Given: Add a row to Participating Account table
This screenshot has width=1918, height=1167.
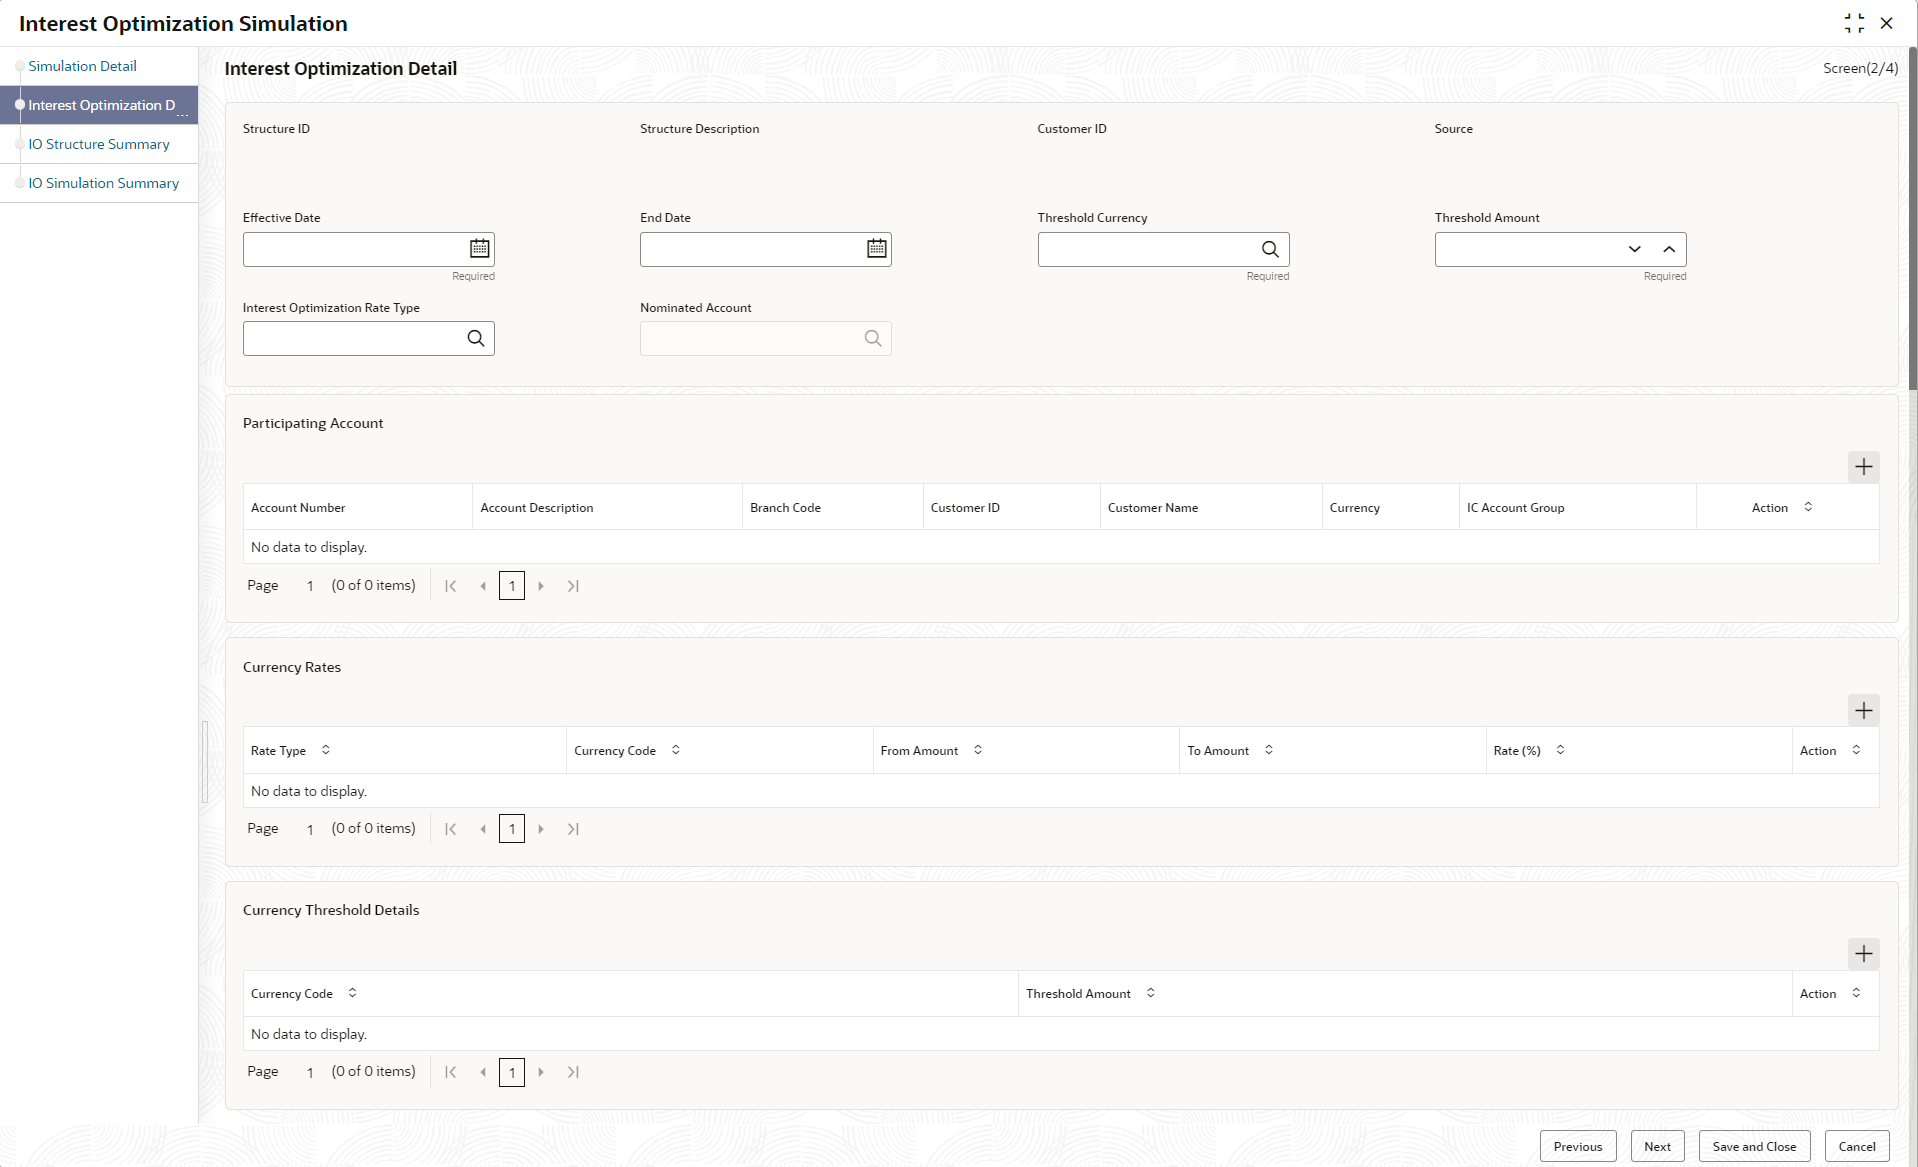Looking at the screenshot, I should coord(1863,466).
